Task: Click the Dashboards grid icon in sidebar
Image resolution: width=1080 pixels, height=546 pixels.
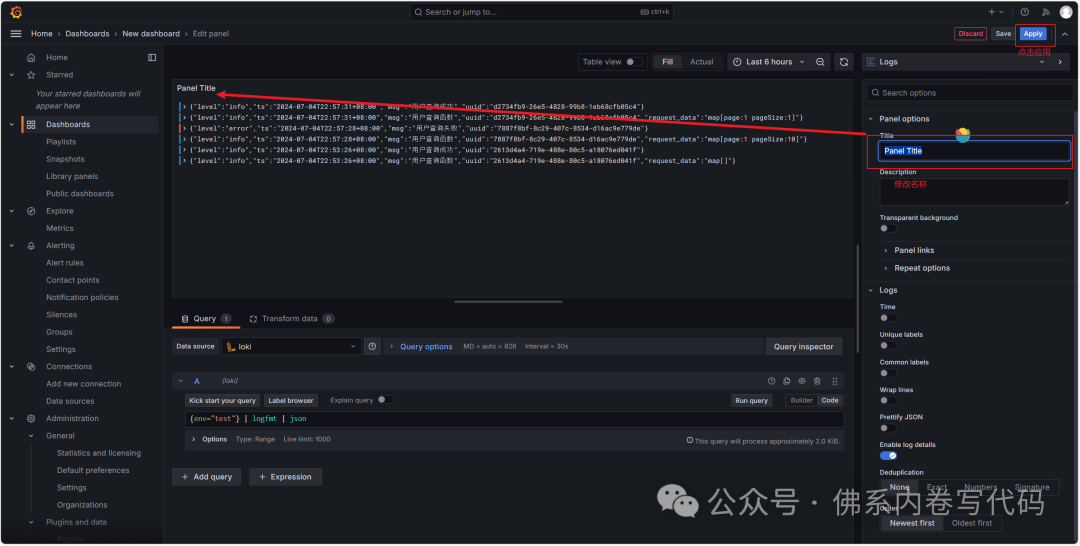Action: tap(31, 125)
